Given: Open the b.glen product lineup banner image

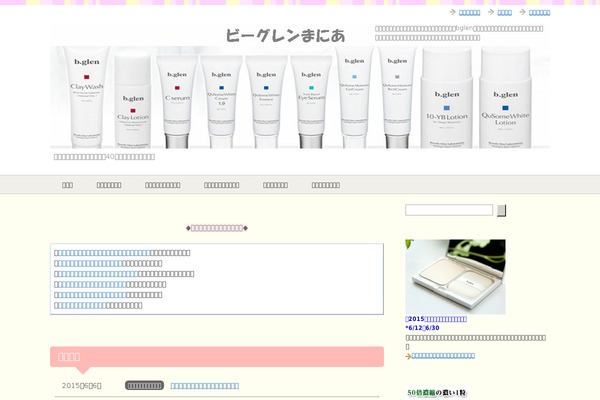Looking at the screenshot, I should click(x=300, y=97).
